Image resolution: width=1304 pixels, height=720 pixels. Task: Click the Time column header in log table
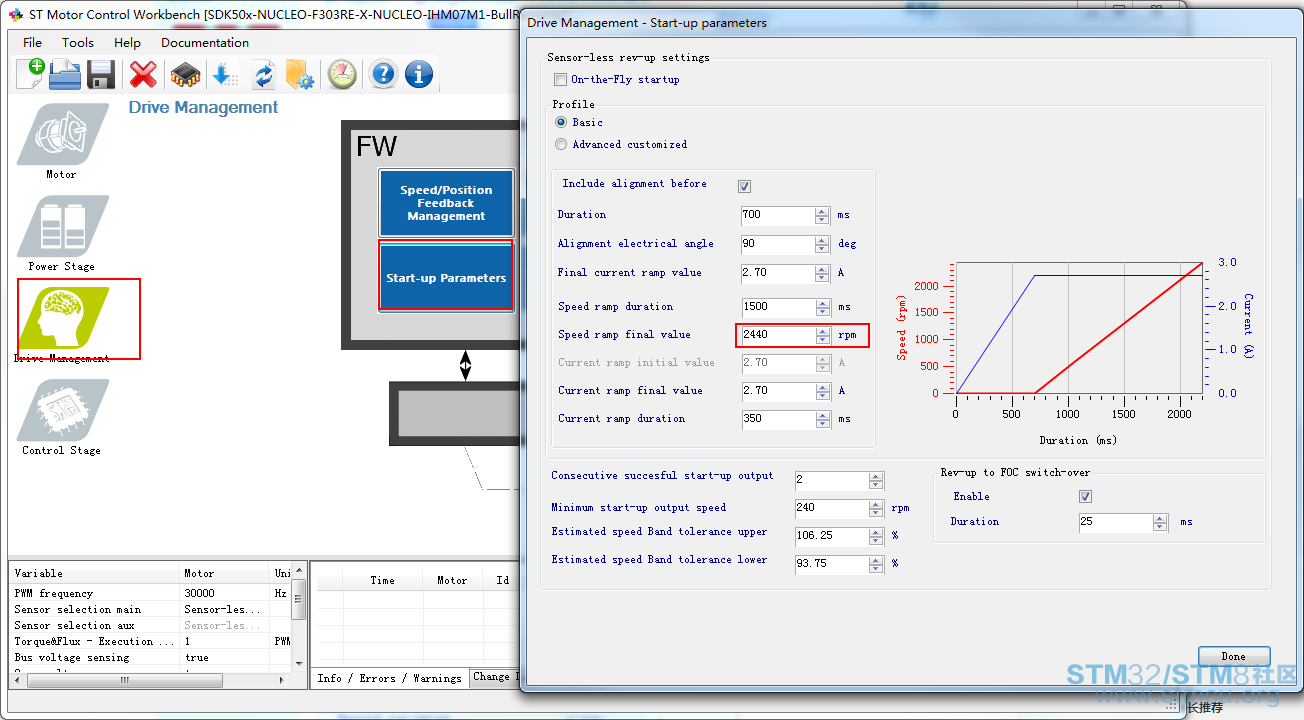pyautogui.click(x=382, y=580)
